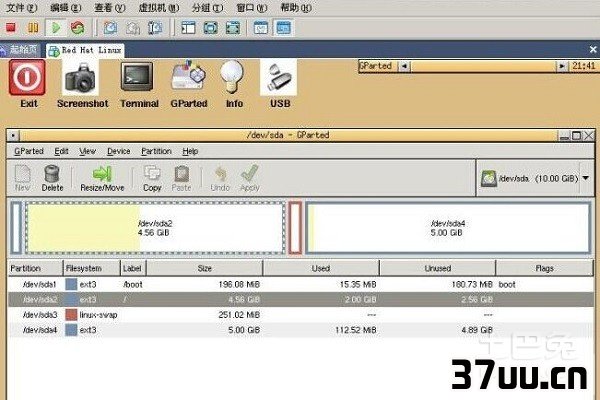Reset the virtual machine with restart icon

[78, 28]
